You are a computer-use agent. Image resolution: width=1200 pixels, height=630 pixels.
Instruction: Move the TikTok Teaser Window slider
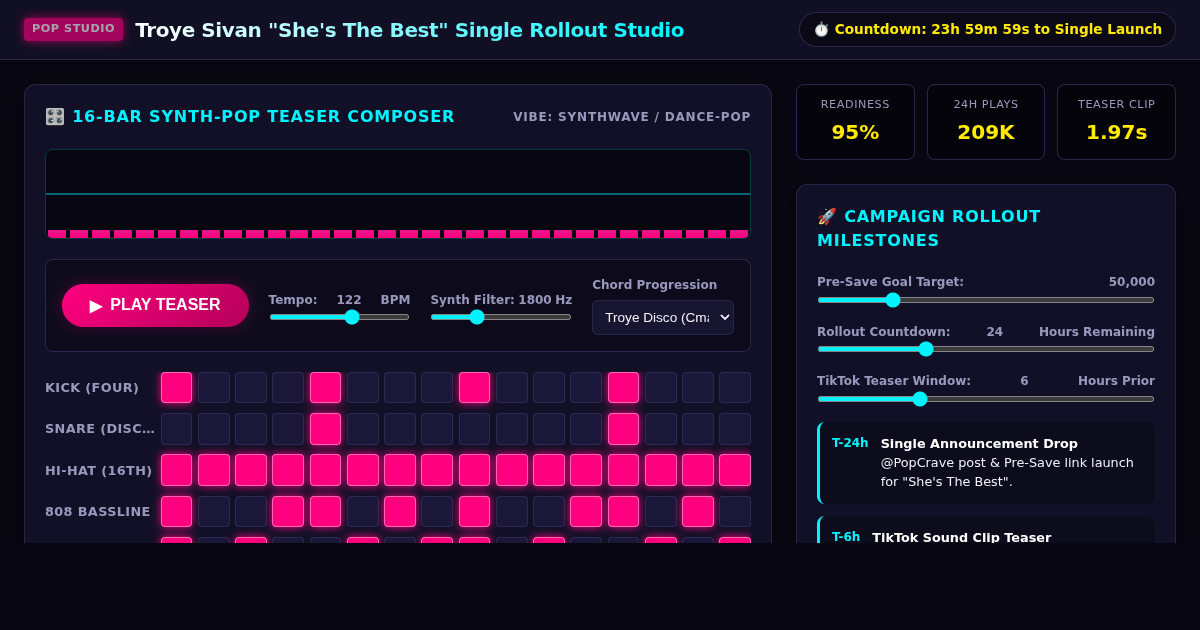click(986, 399)
